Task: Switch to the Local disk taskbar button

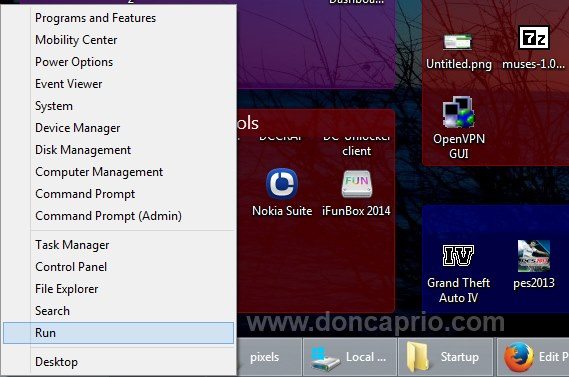Action: click(349, 357)
